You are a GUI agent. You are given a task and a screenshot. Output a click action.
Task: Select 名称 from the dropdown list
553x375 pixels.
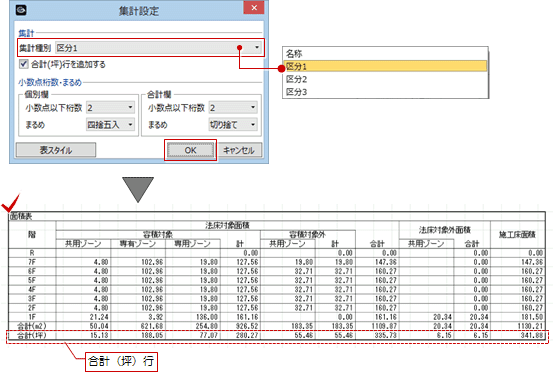click(x=385, y=54)
